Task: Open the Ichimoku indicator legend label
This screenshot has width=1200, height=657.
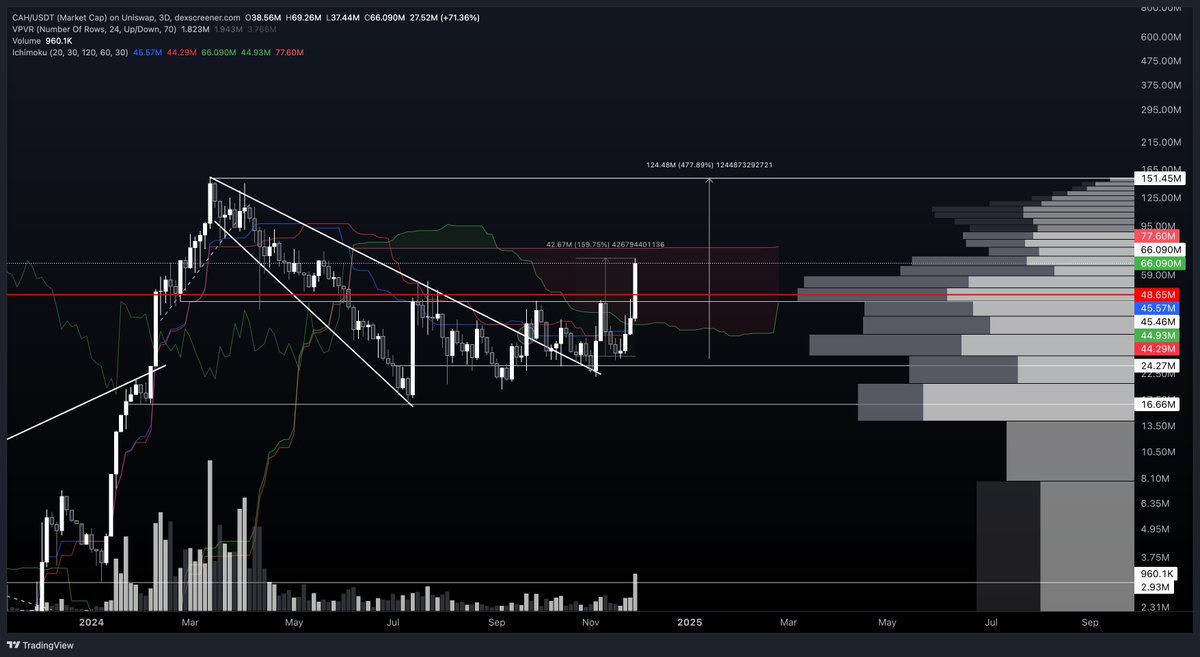Action: coord(69,55)
